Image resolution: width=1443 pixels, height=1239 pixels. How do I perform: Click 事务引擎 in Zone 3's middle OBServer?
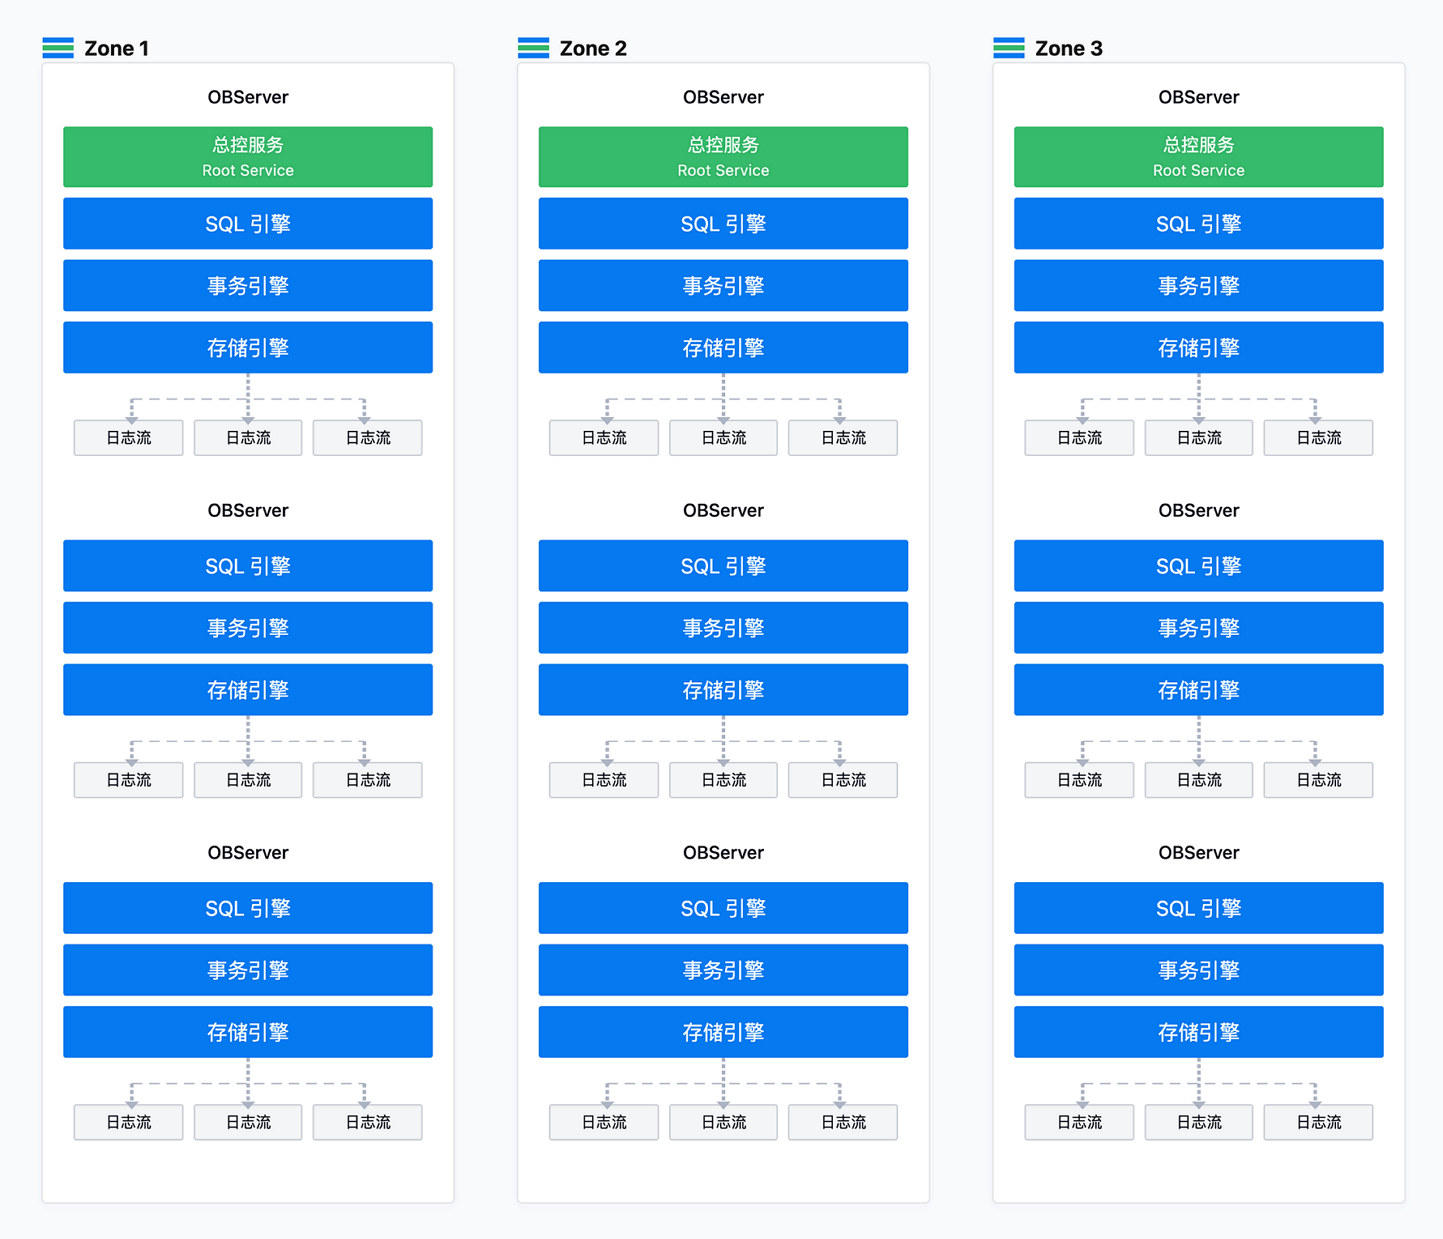coord(1199,628)
